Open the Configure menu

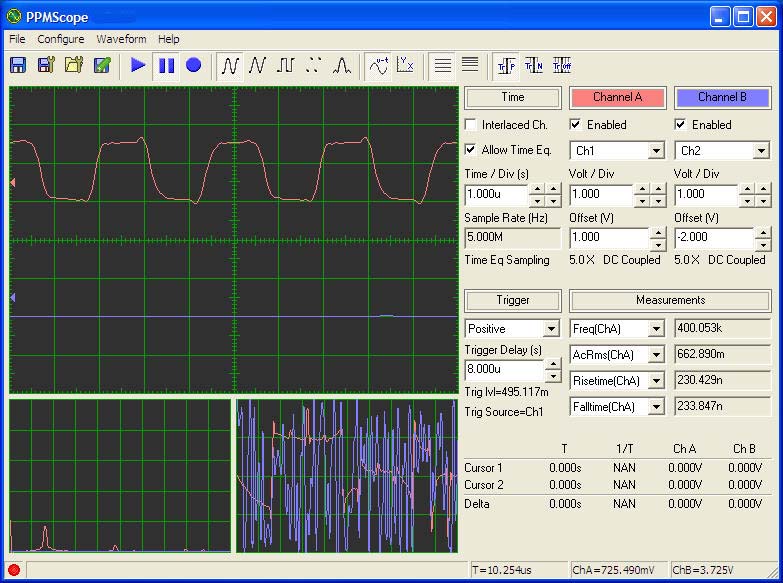[61, 39]
